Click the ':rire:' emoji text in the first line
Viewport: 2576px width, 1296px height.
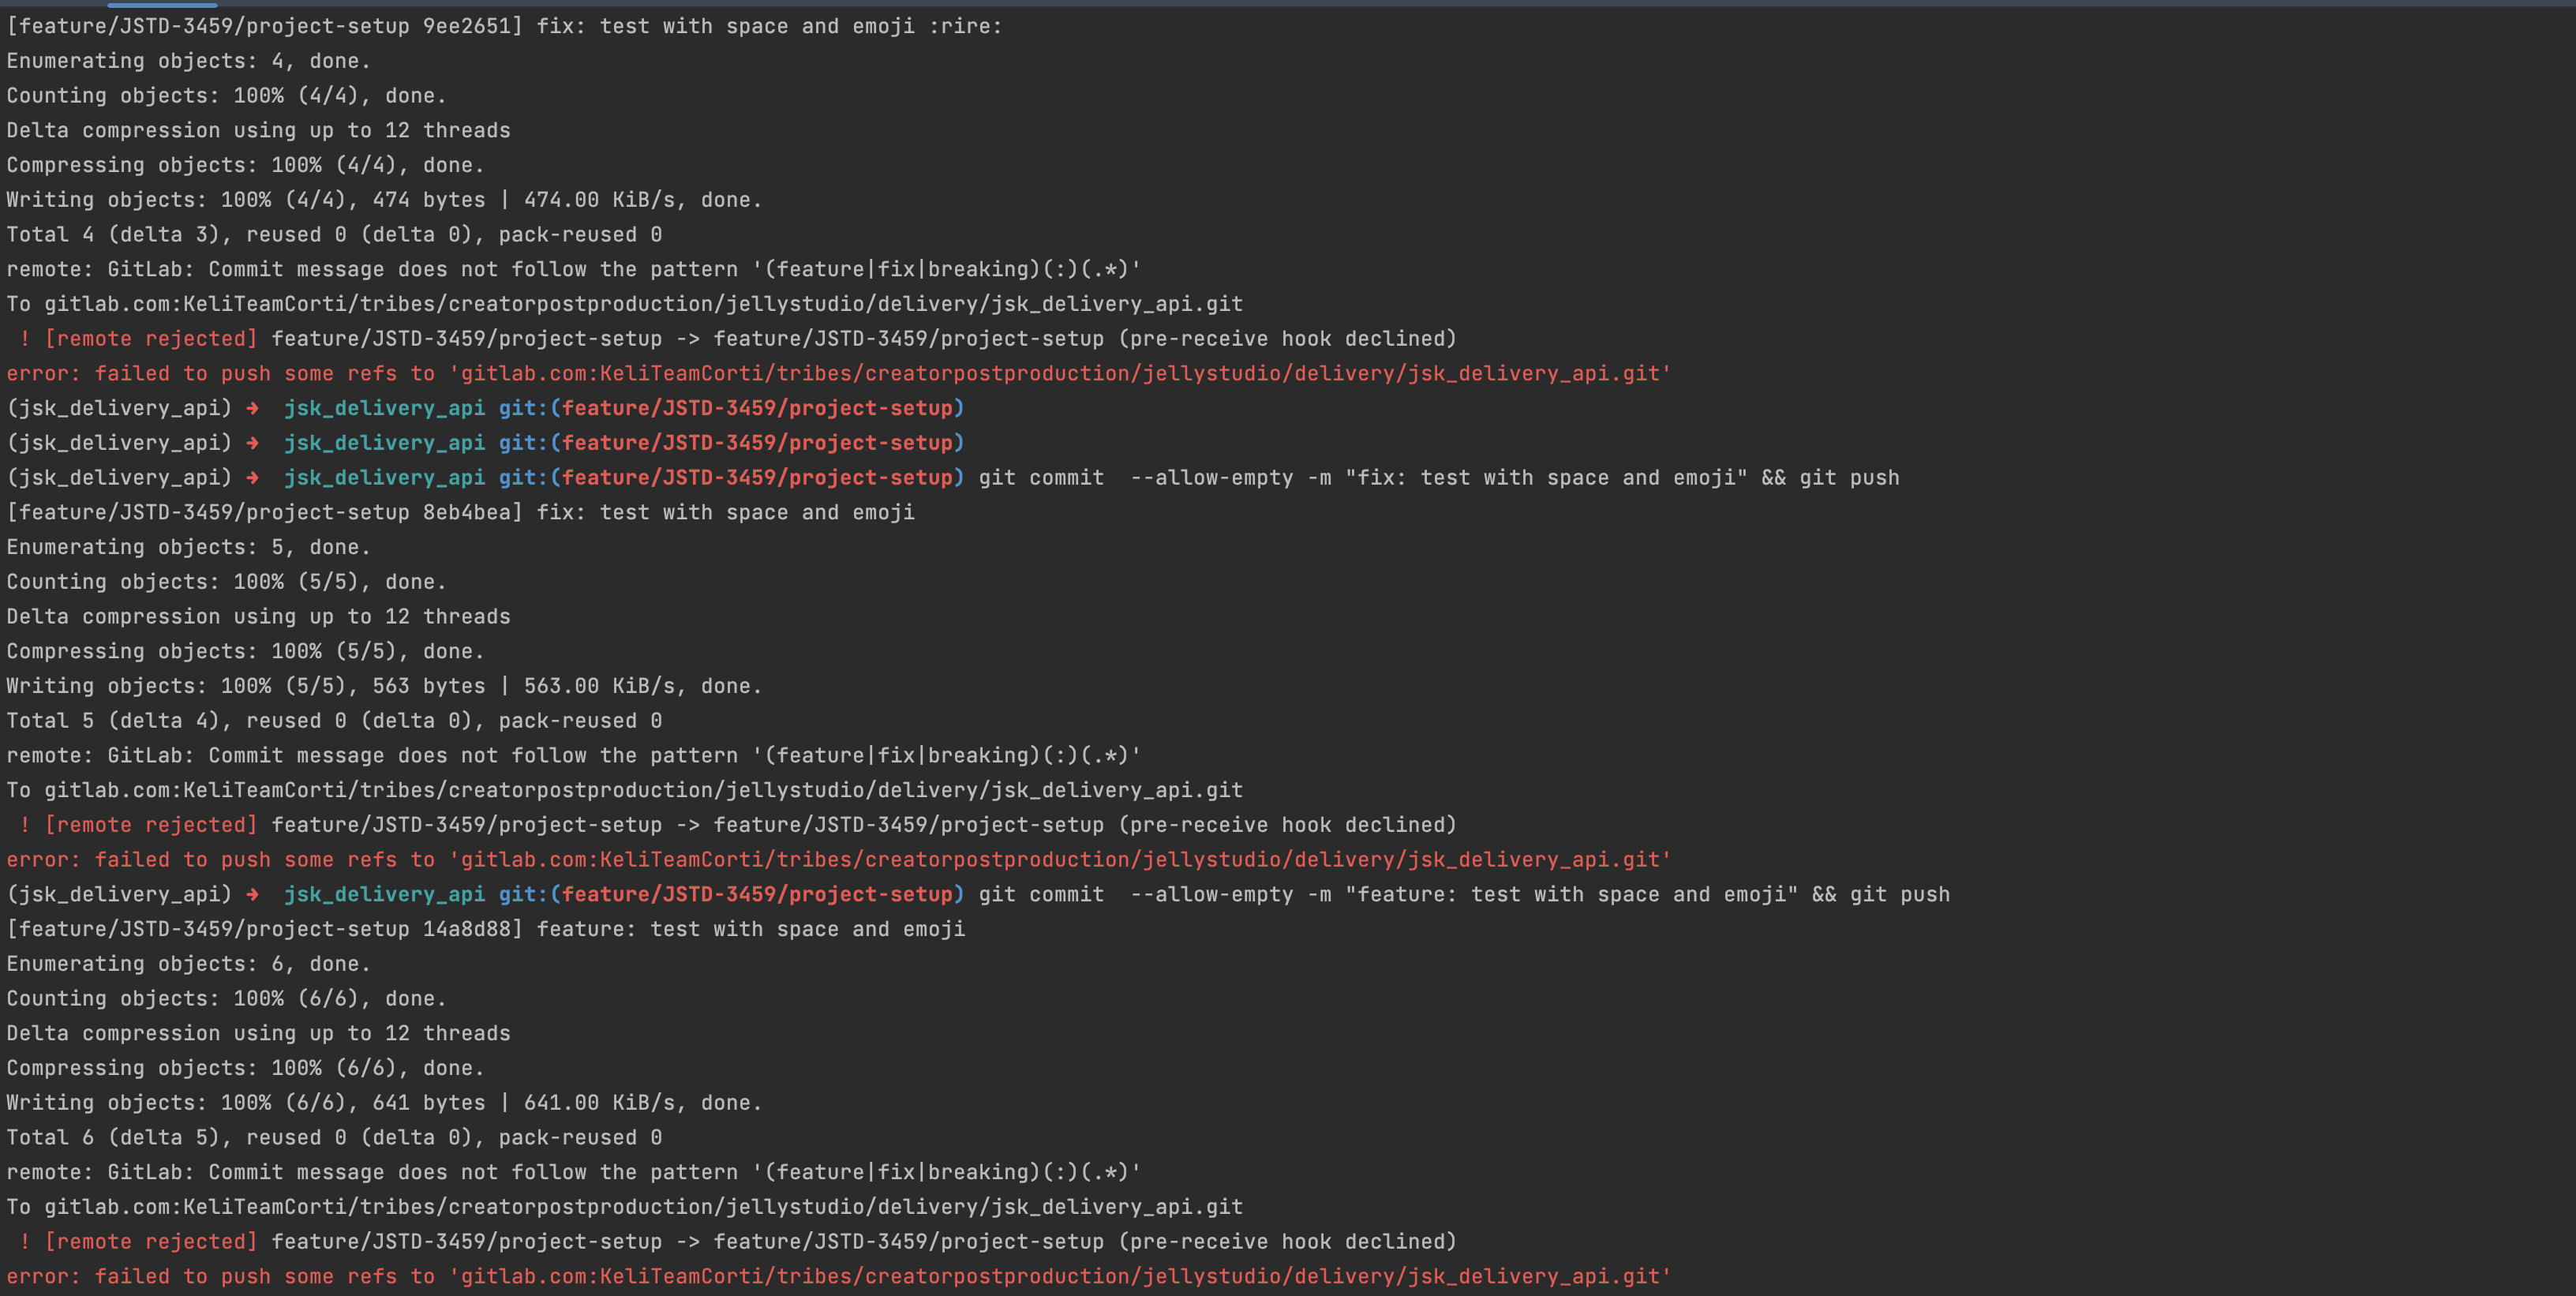point(965,26)
